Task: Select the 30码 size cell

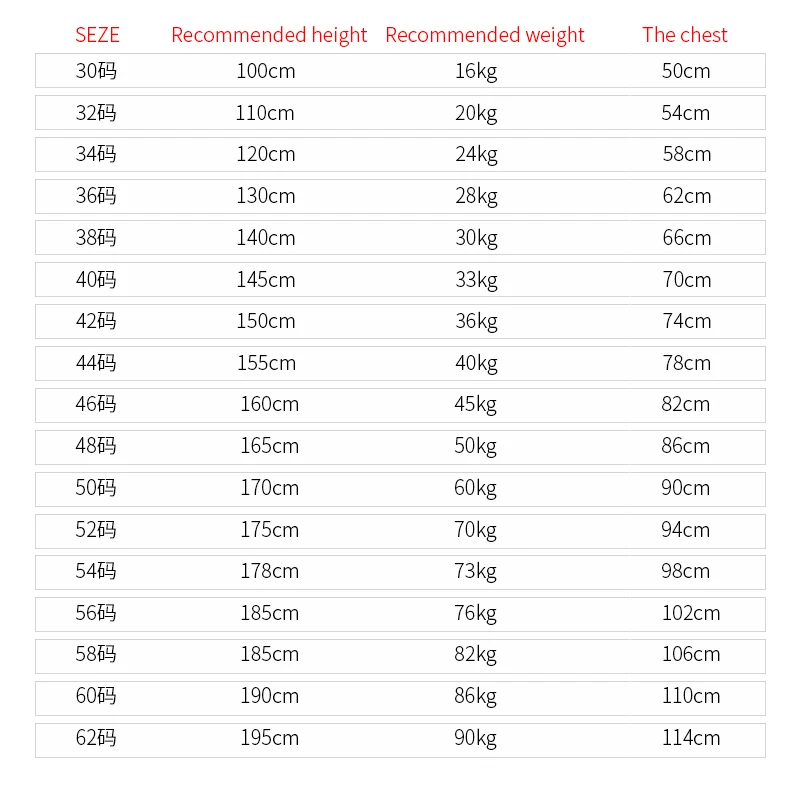Action: pyautogui.click(x=96, y=71)
